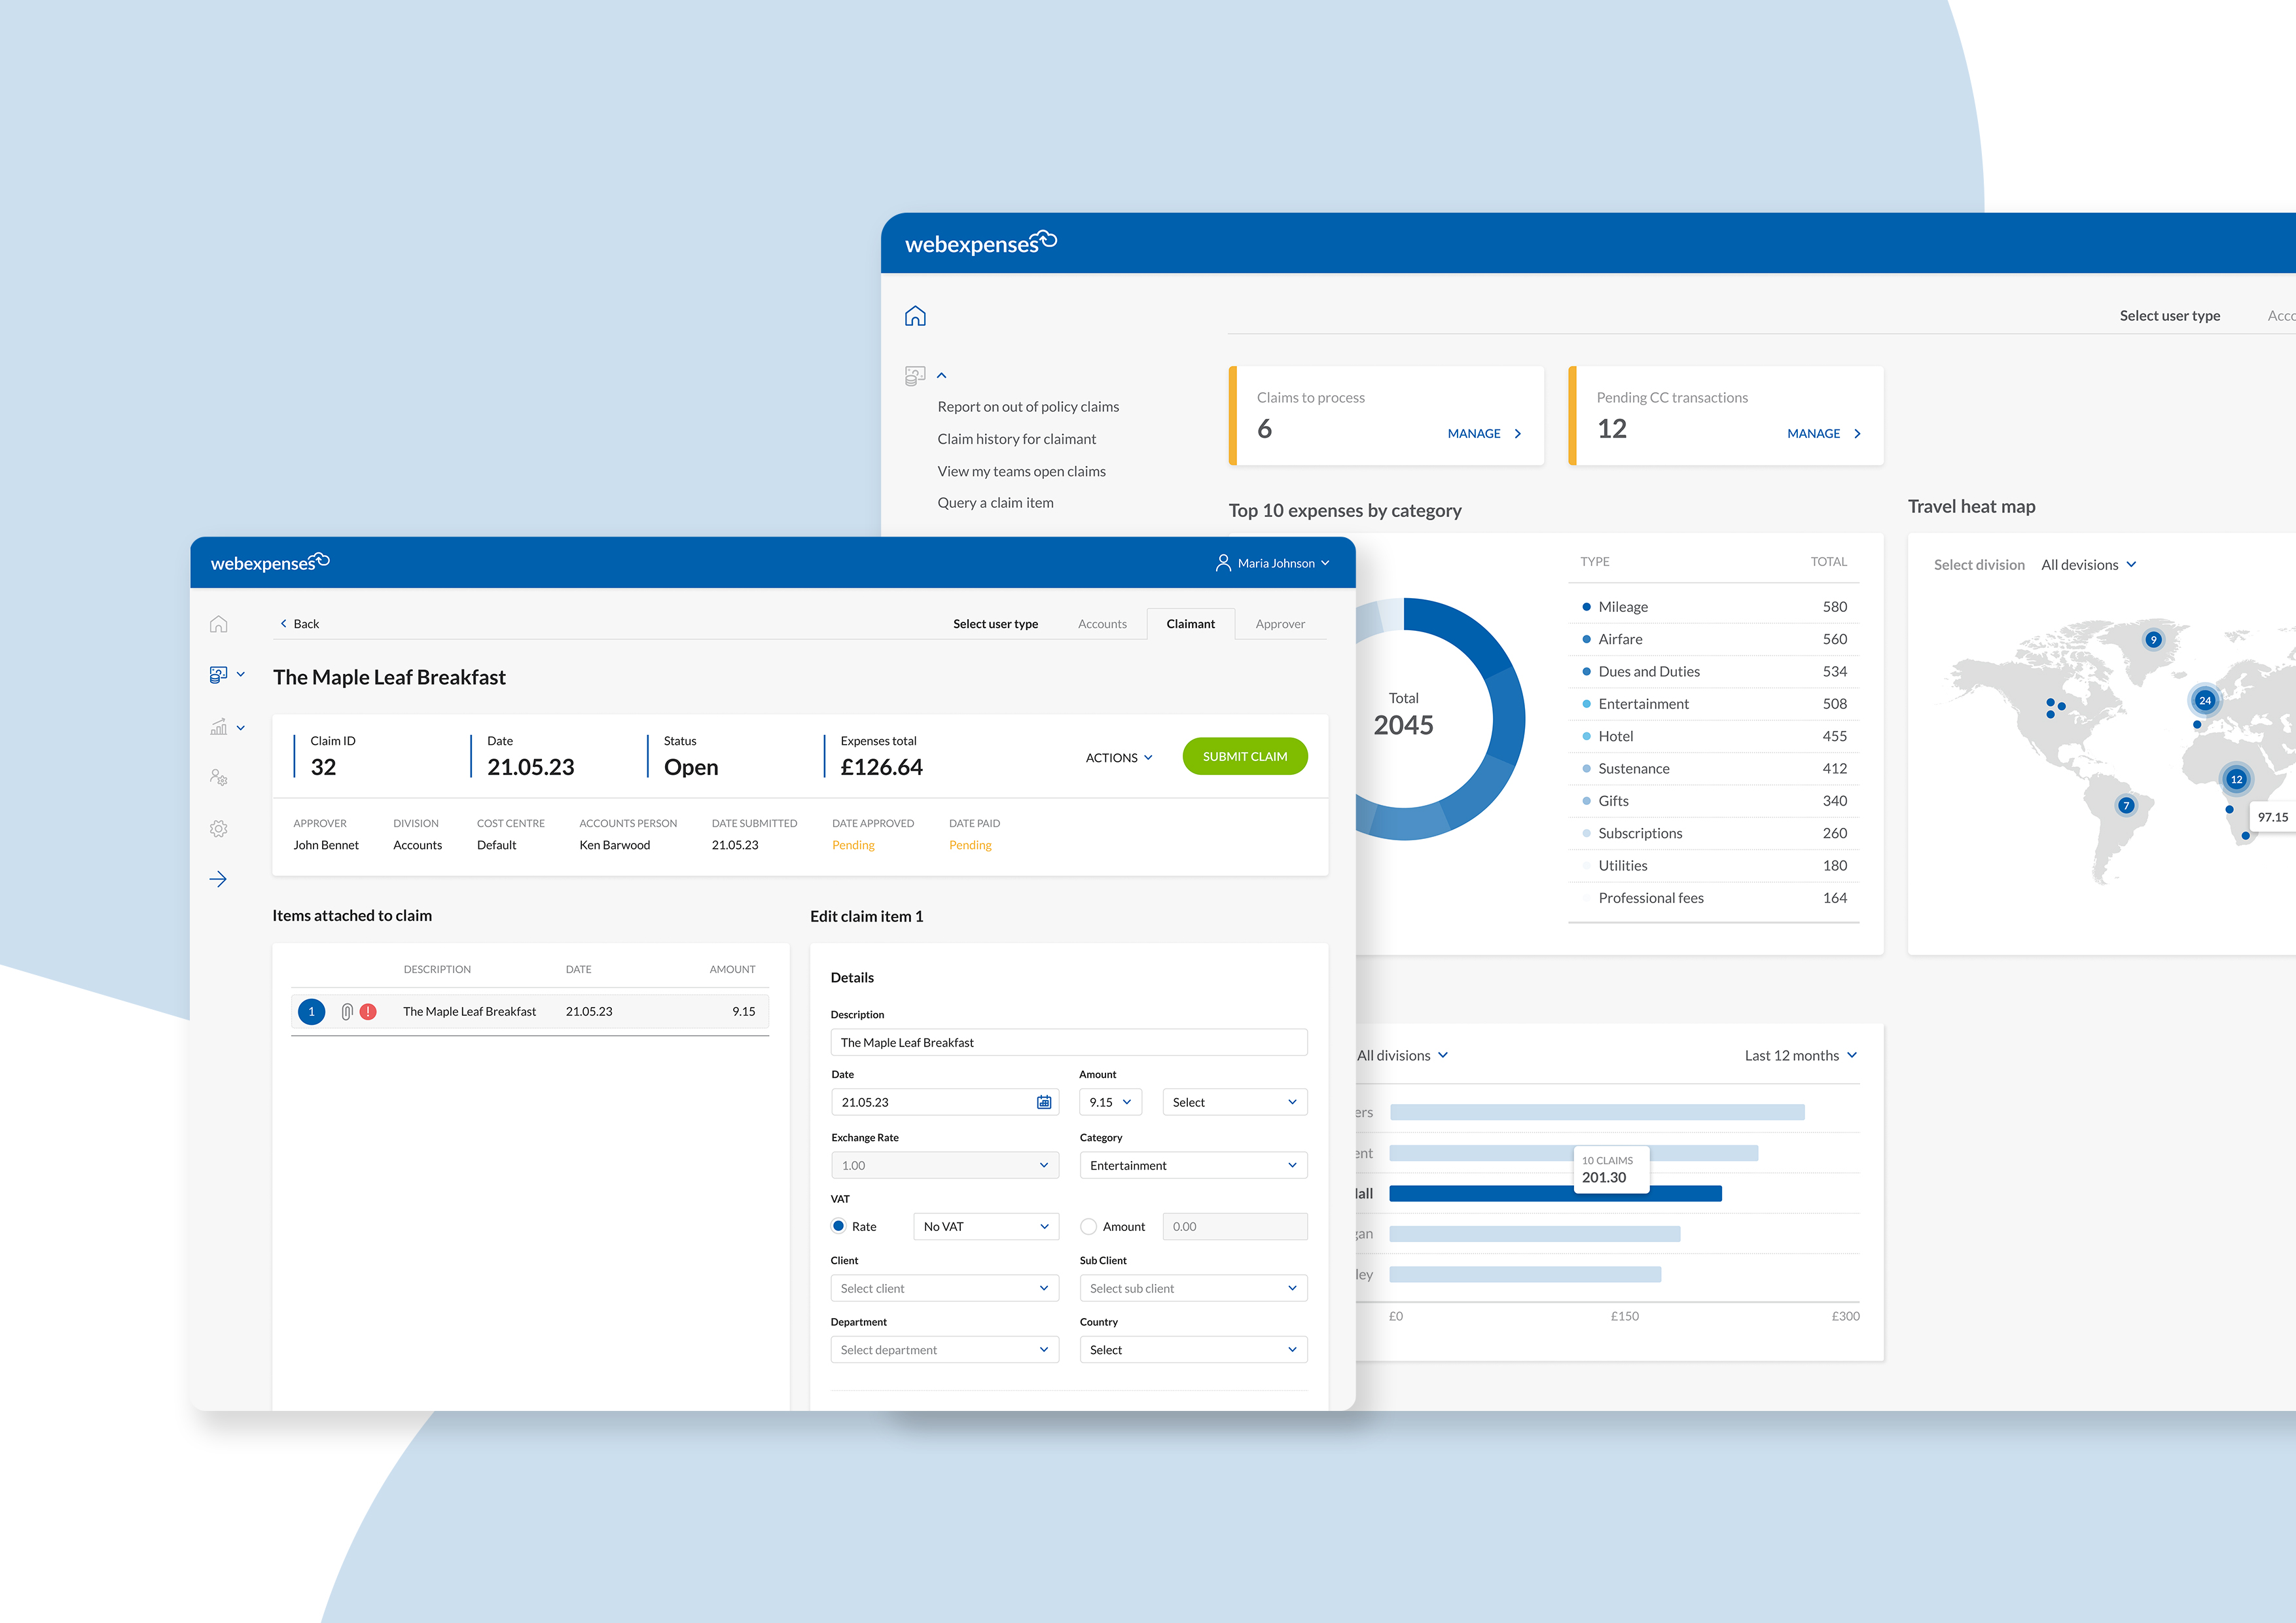Screen dimensions: 2296x1623
Task: Click the claims icon in front sidebar
Action: [x=218, y=675]
